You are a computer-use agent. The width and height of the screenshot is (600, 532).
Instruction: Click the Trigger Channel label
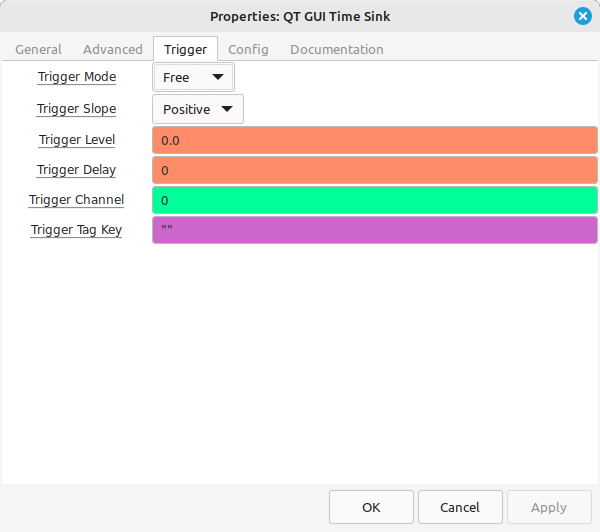76,200
